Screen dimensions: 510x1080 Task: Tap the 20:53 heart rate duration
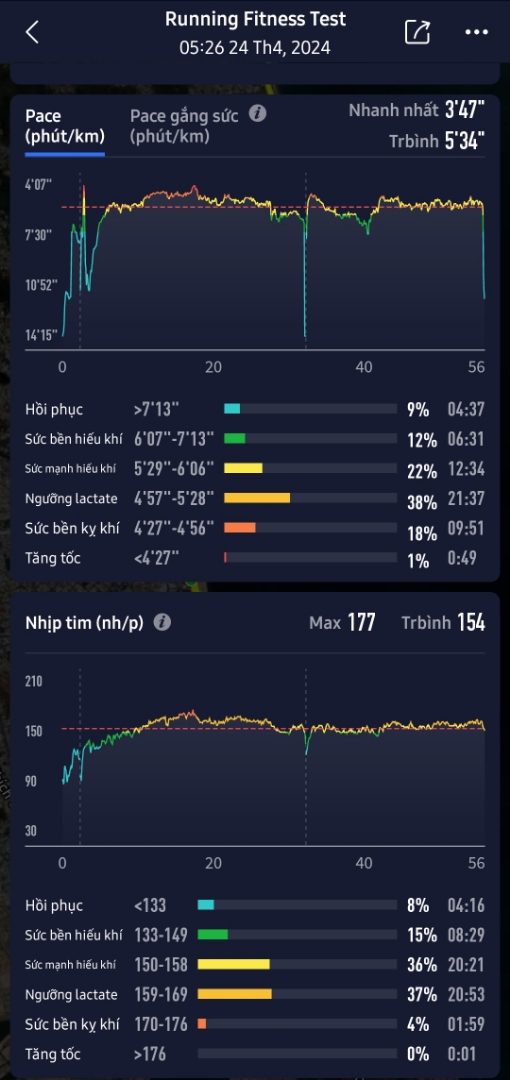(x=465, y=995)
